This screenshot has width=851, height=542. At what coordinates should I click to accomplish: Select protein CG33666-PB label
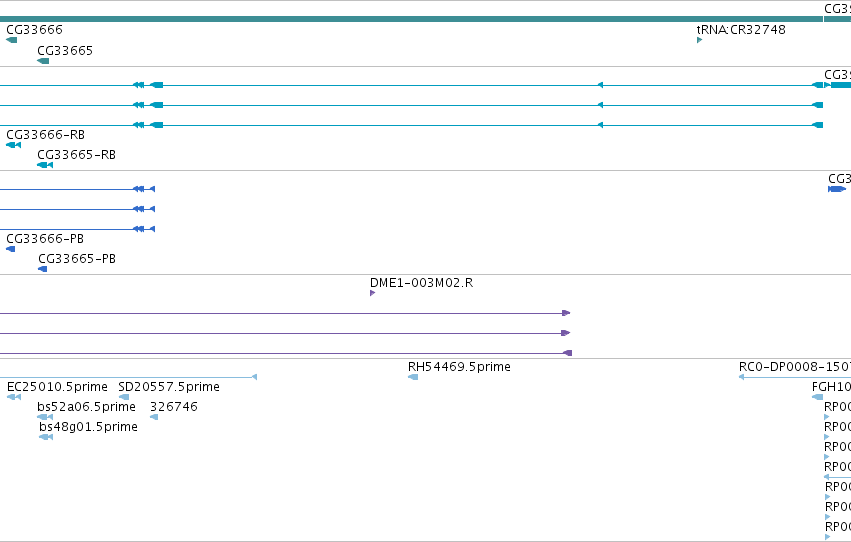45,239
